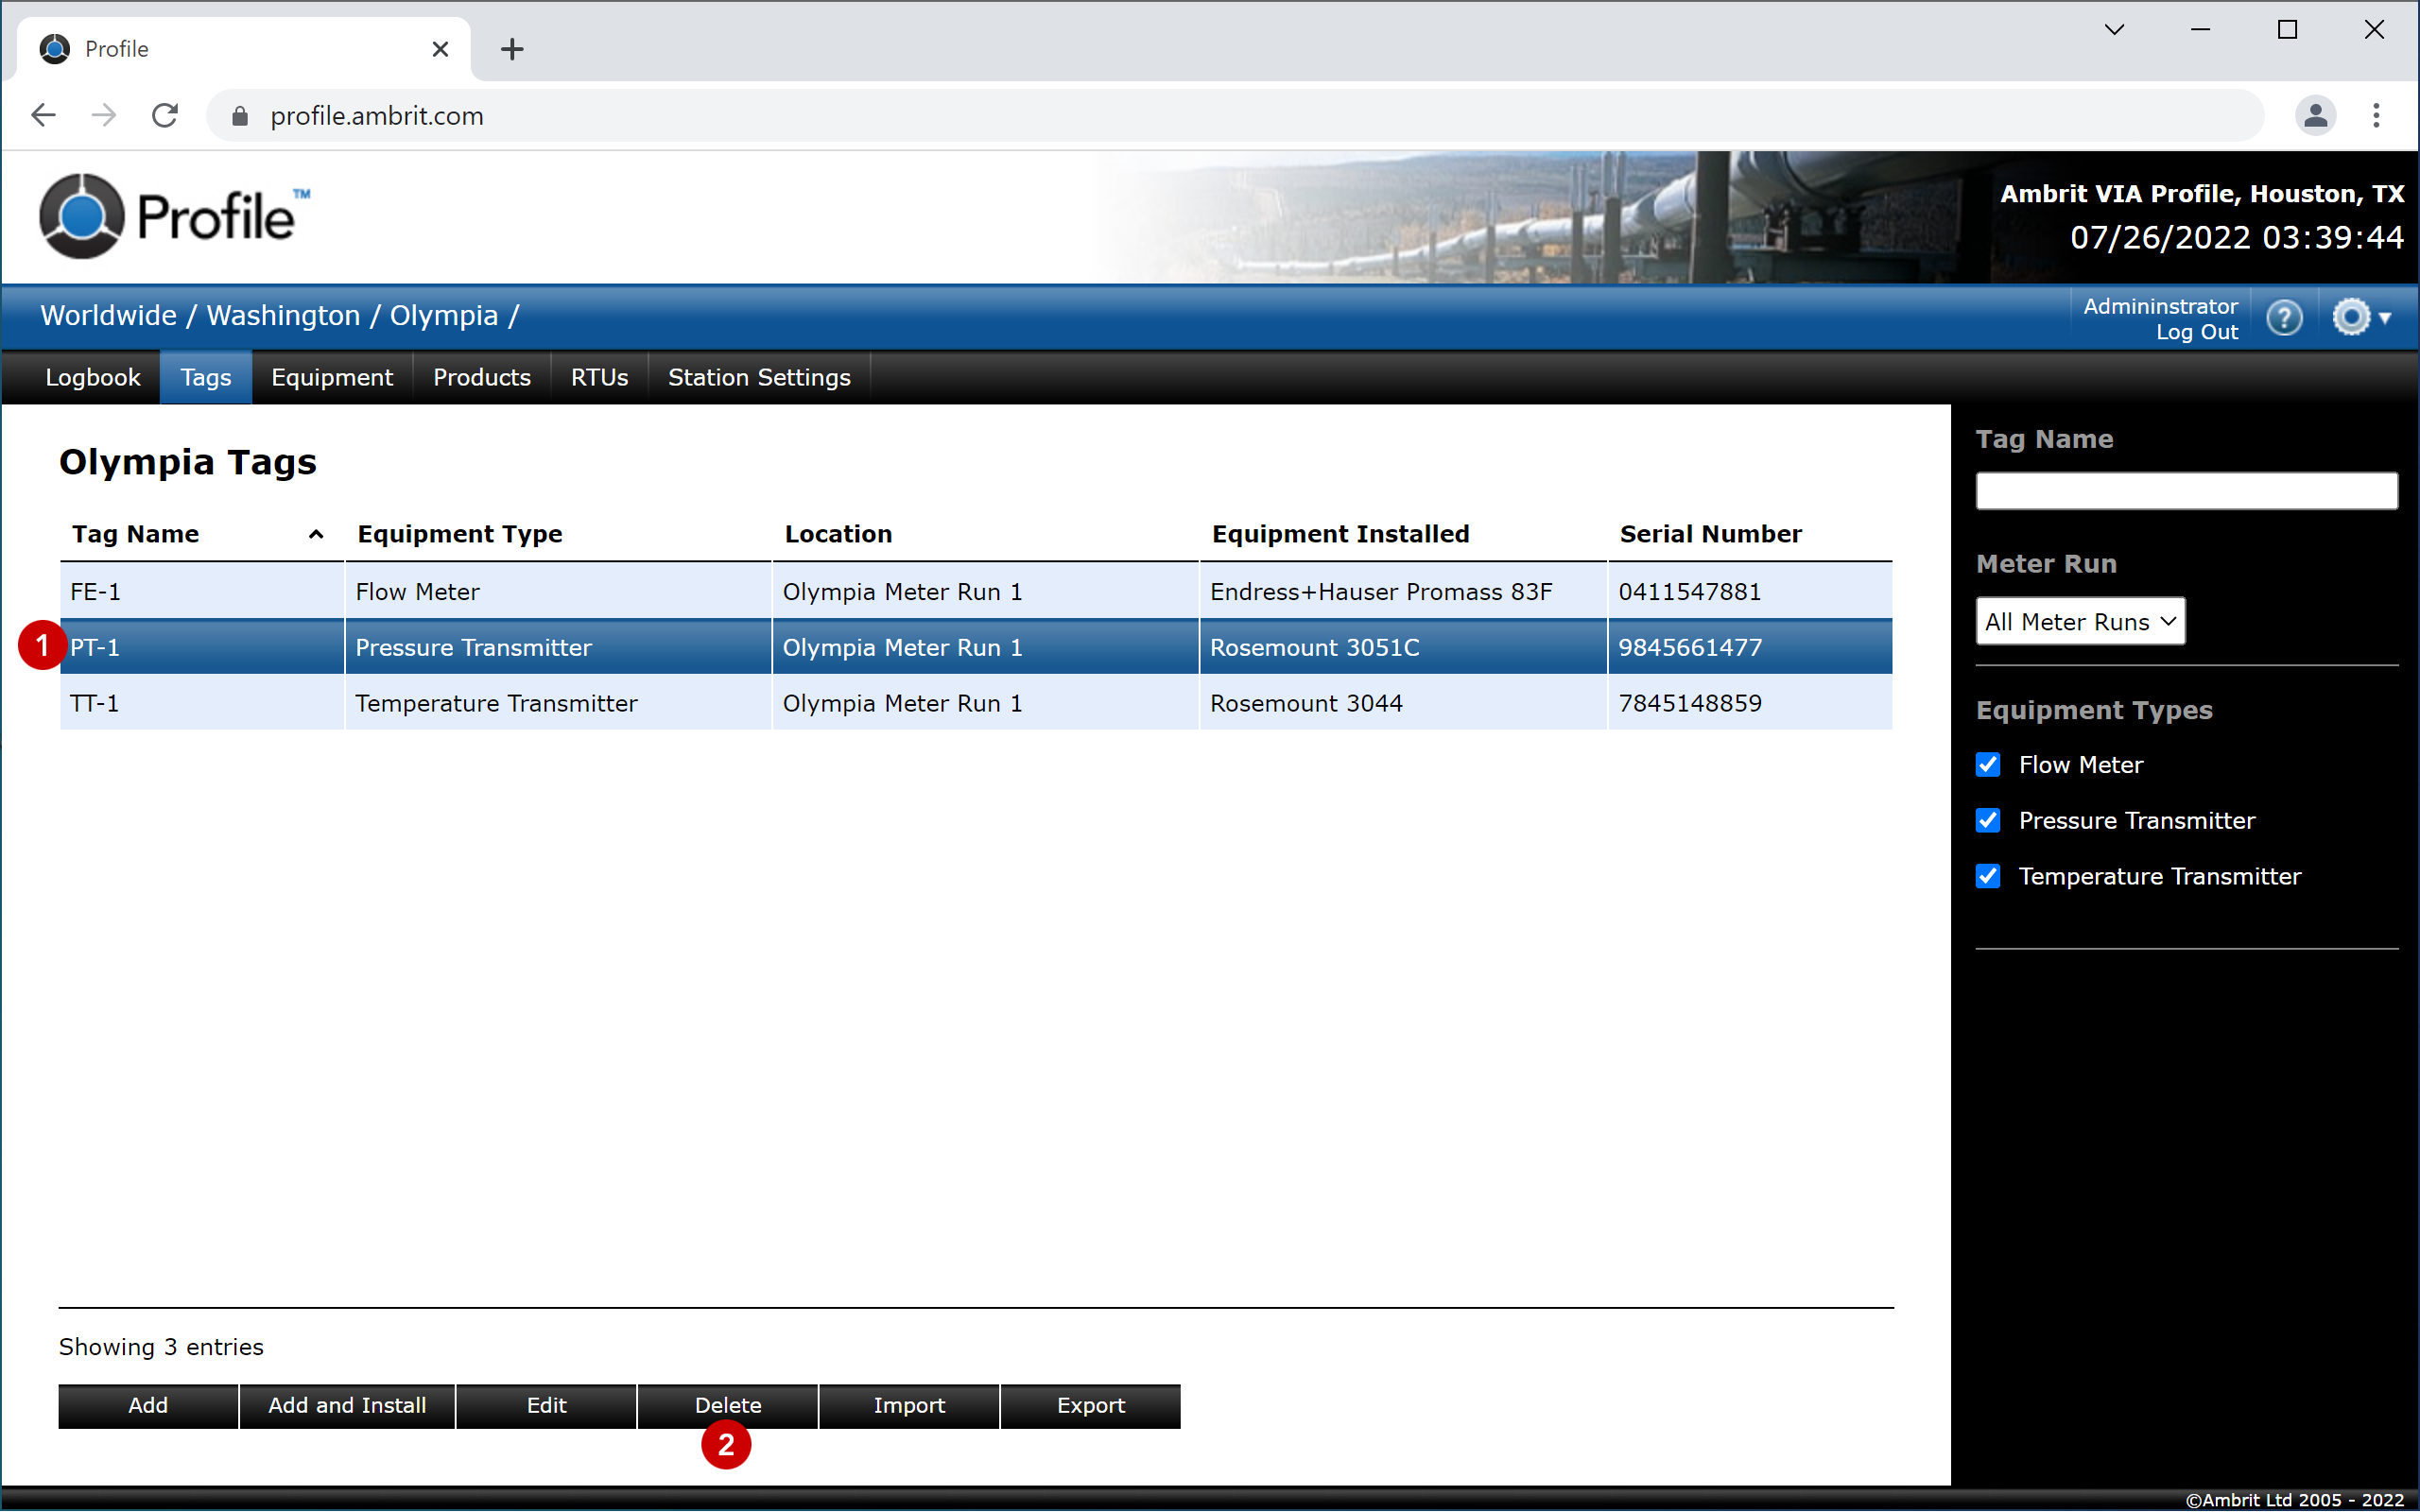
Task: Click the Add button
Action: [148, 1406]
